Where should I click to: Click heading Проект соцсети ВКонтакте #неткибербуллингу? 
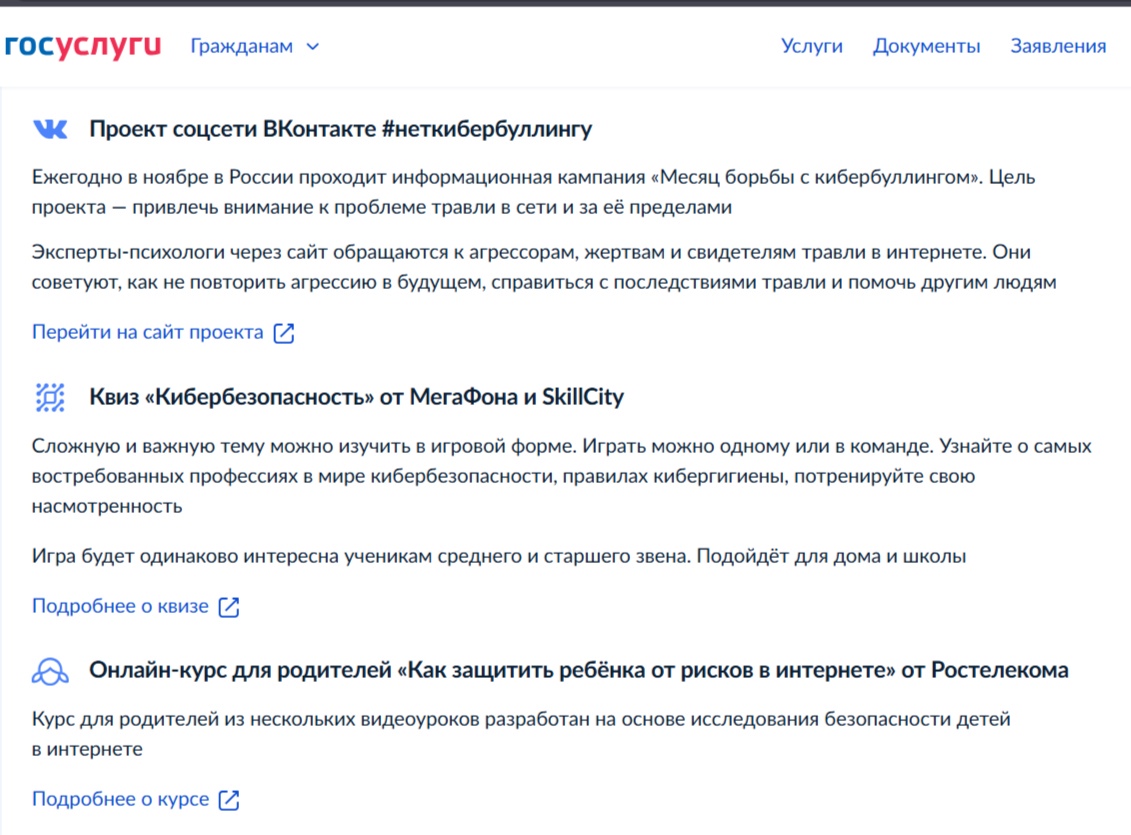coord(340,129)
